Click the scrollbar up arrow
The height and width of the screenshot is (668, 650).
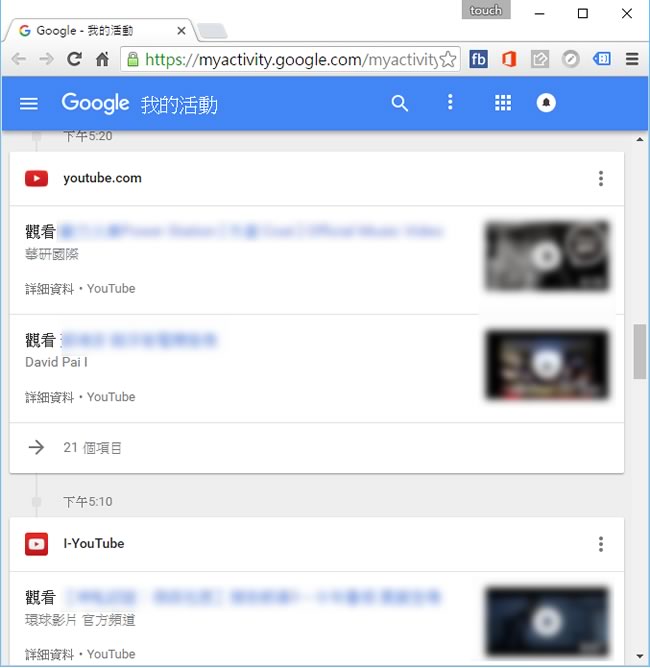pos(639,139)
